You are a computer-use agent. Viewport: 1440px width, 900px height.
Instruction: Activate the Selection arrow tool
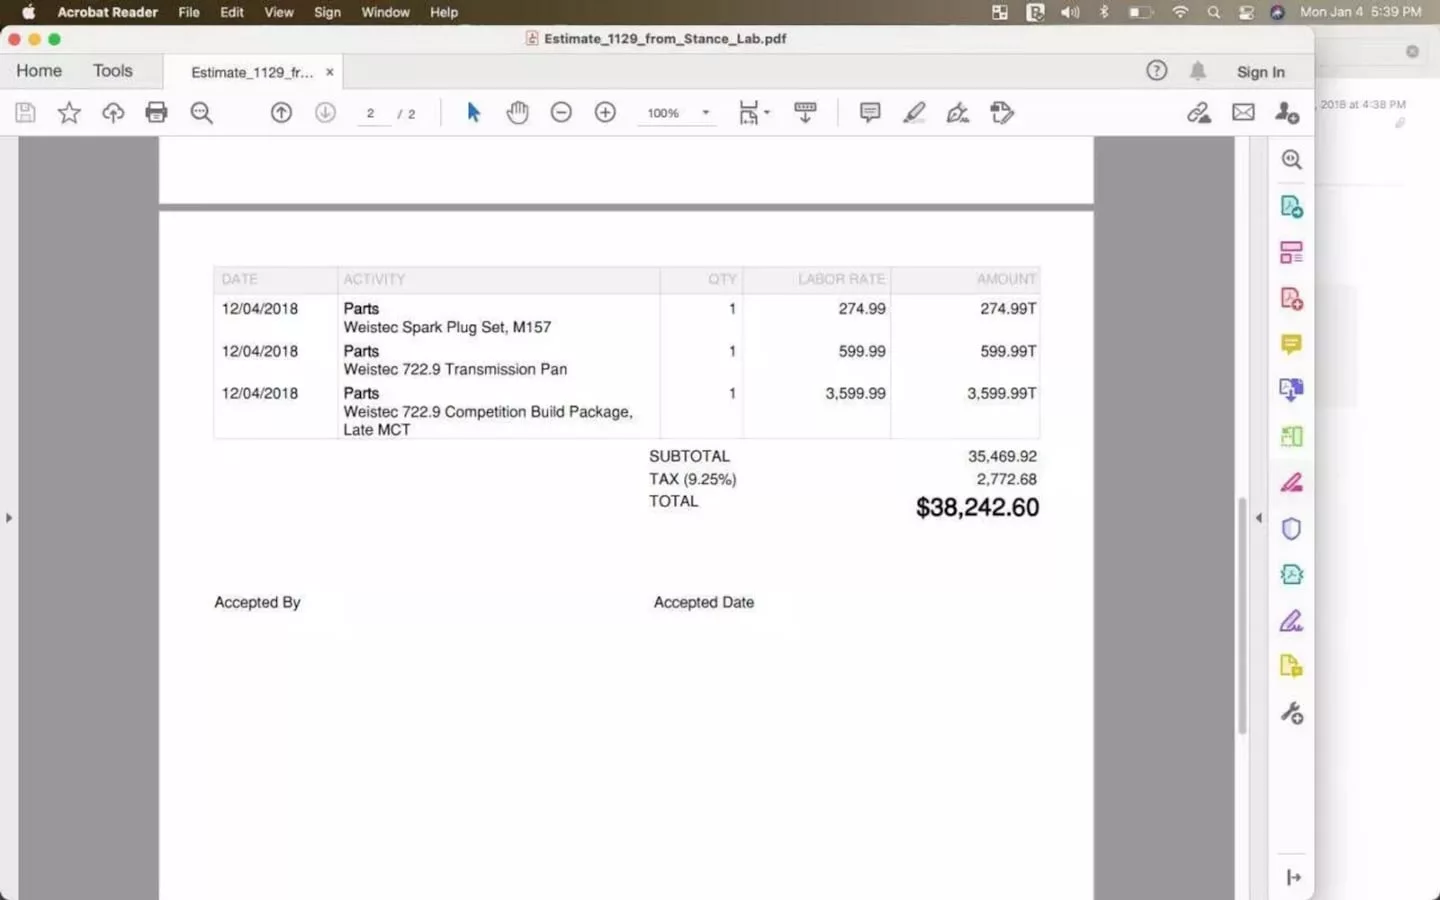tap(473, 112)
